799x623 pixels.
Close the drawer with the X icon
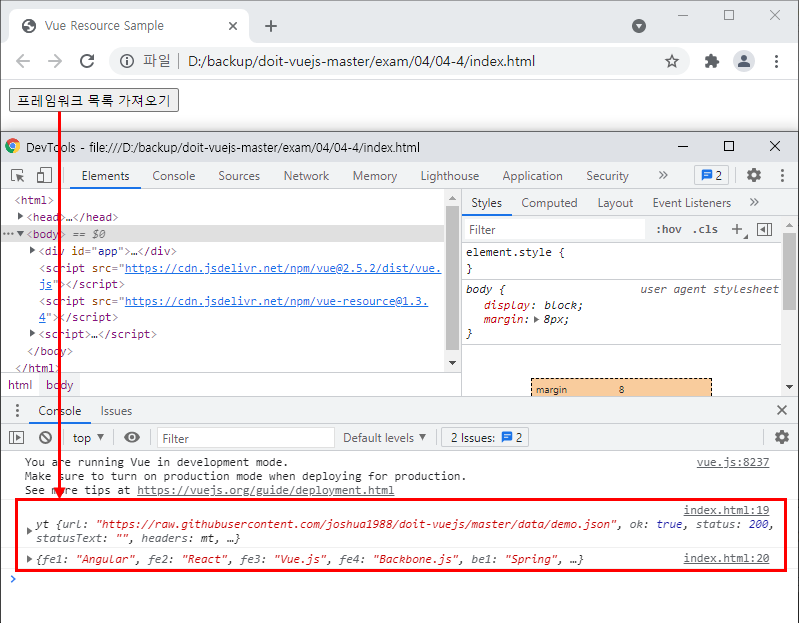(x=782, y=410)
